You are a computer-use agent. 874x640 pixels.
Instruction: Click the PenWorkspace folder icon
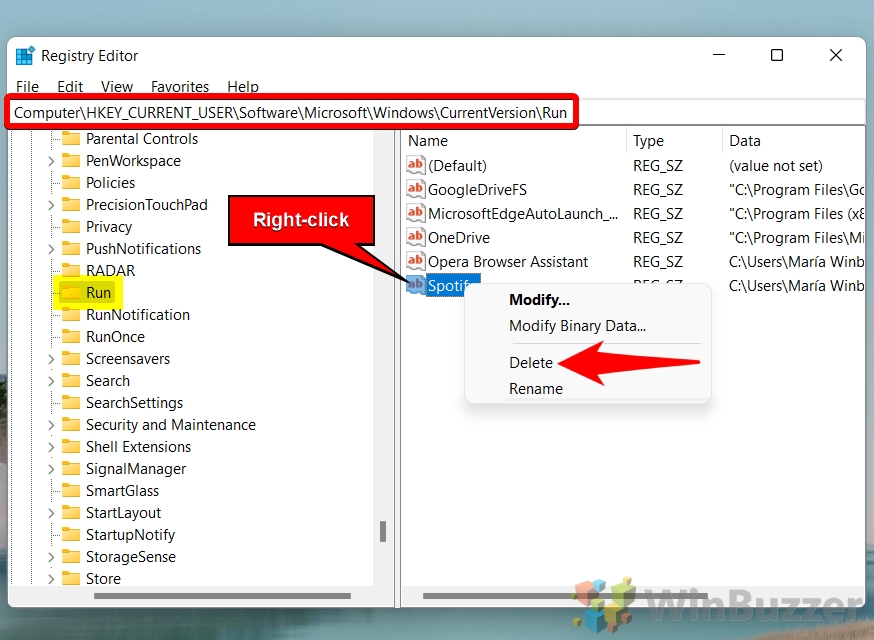click(x=71, y=161)
